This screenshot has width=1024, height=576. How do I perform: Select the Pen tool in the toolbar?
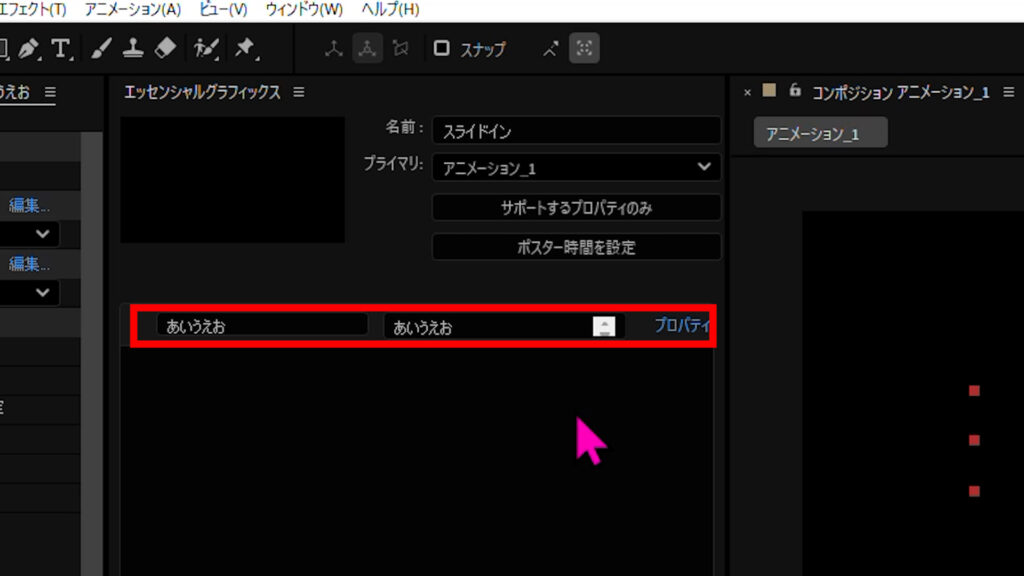tap(29, 48)
